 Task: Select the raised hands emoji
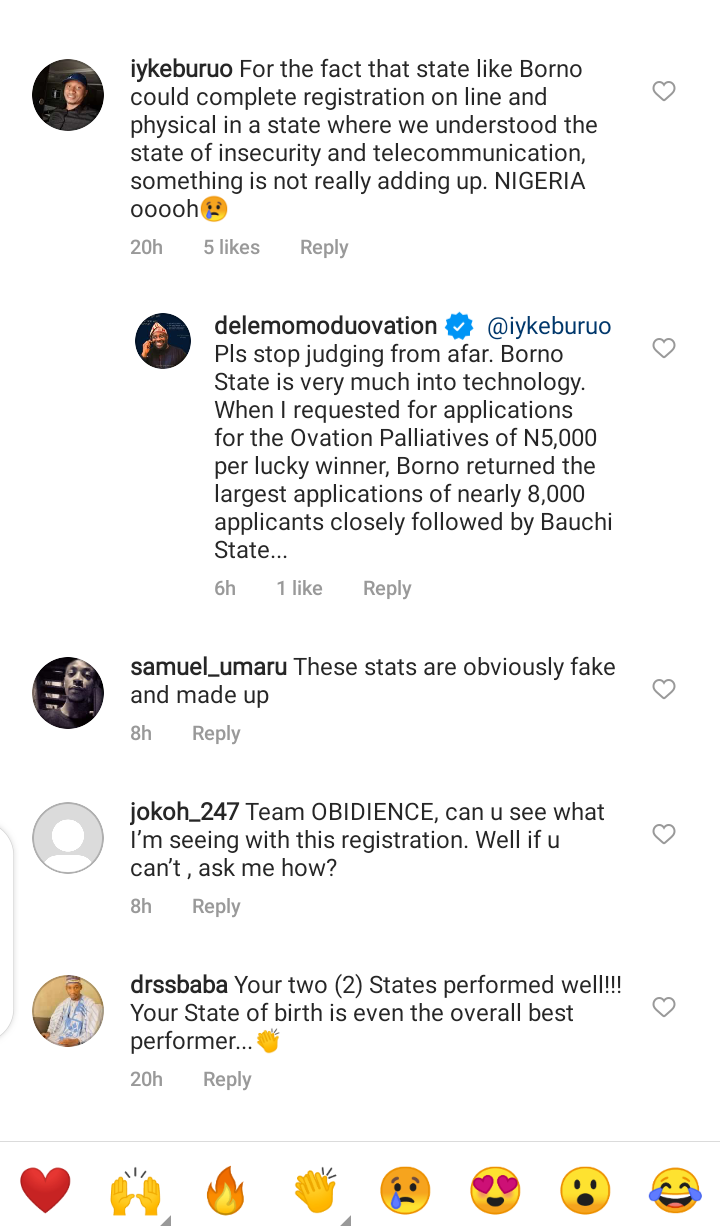tap(134, 1190)
